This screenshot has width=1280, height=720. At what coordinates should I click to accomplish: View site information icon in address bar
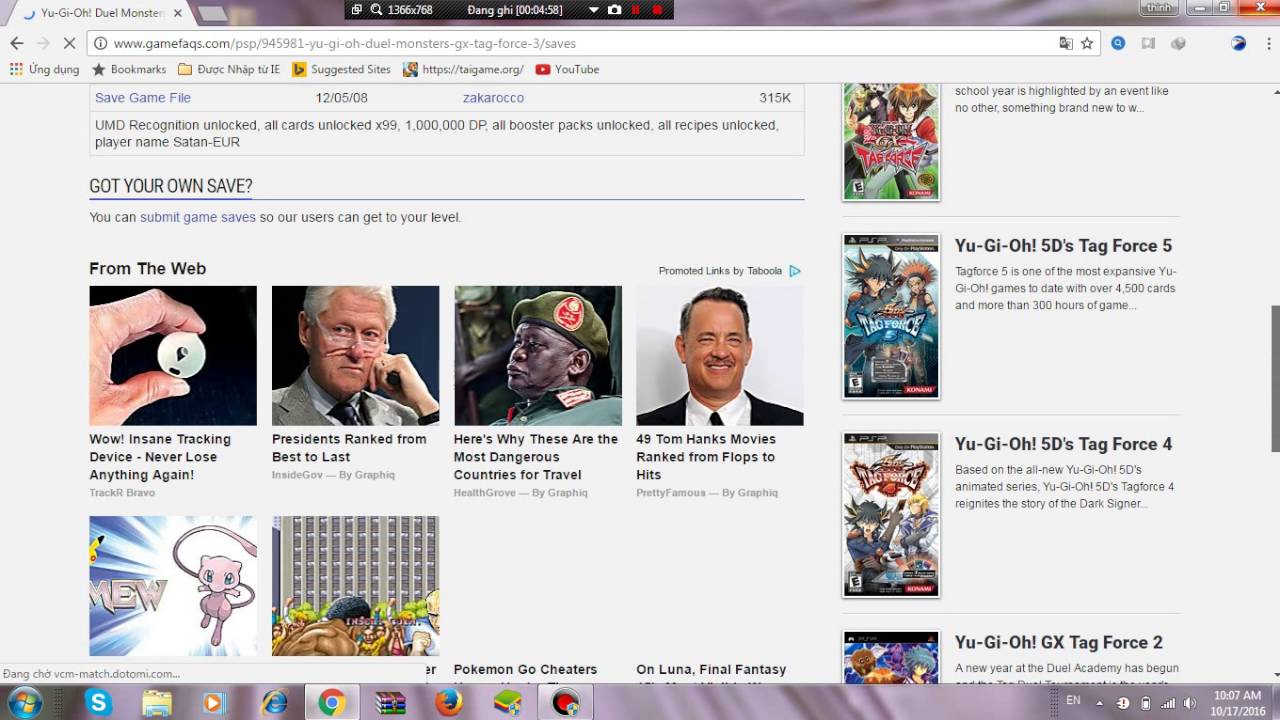(x=99, y=43)
